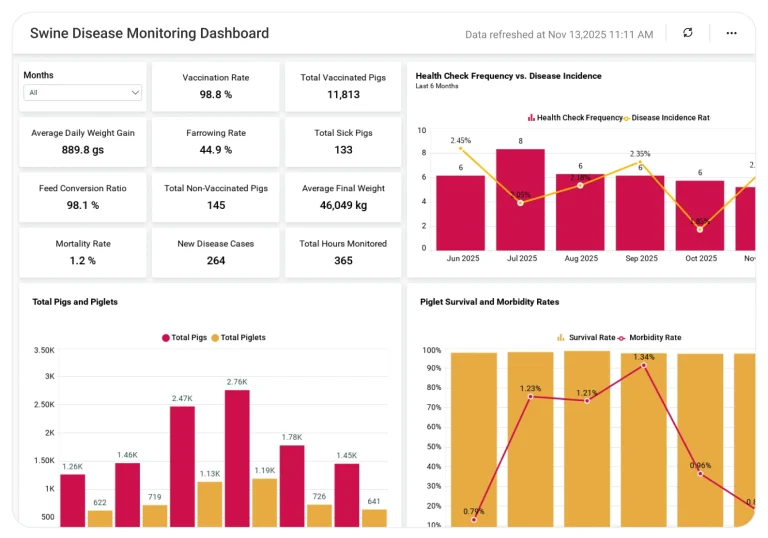Click the Total Hours Monitored value 365
This screenshot has width=768, height=538.
(343, 261)
